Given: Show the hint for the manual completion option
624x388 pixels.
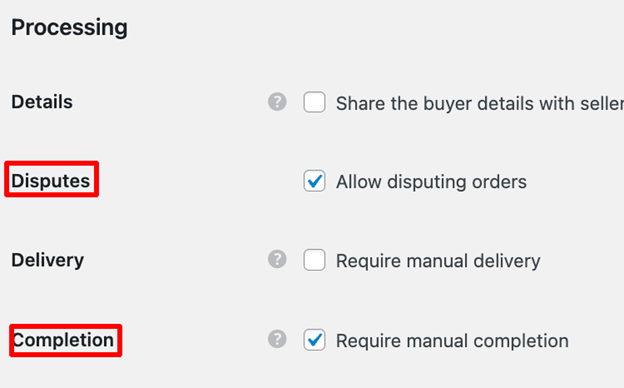Looking at the screenshot, I should click(x=277, y=339).
